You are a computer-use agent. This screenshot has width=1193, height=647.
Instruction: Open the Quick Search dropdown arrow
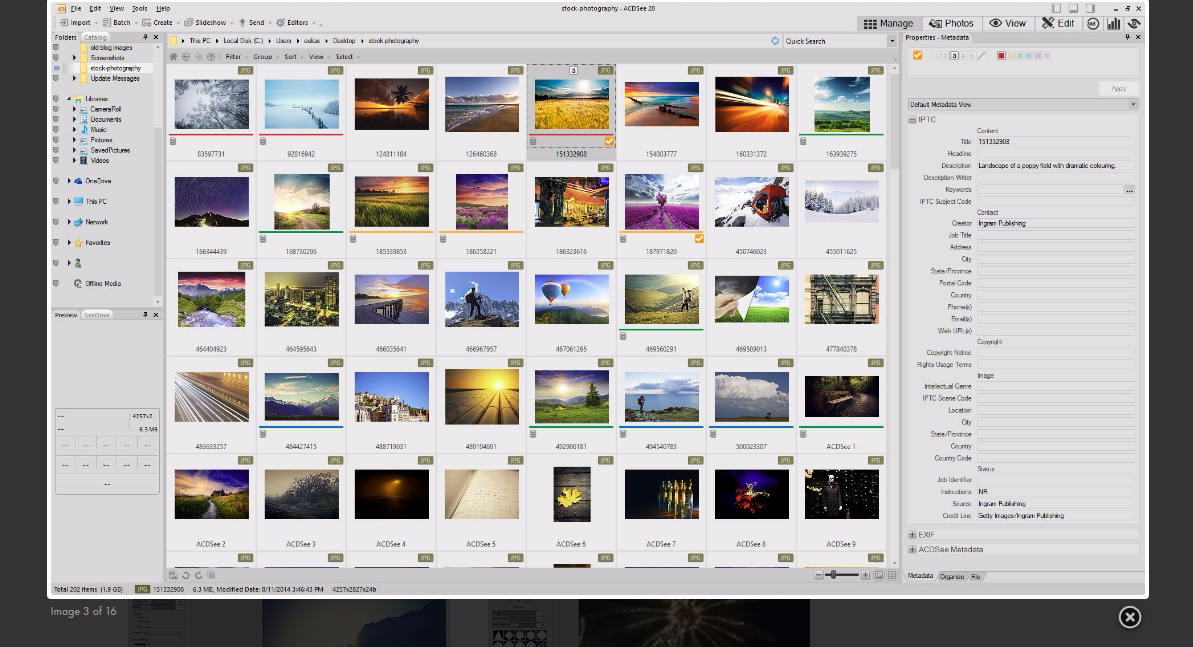[x=892, y=41]
